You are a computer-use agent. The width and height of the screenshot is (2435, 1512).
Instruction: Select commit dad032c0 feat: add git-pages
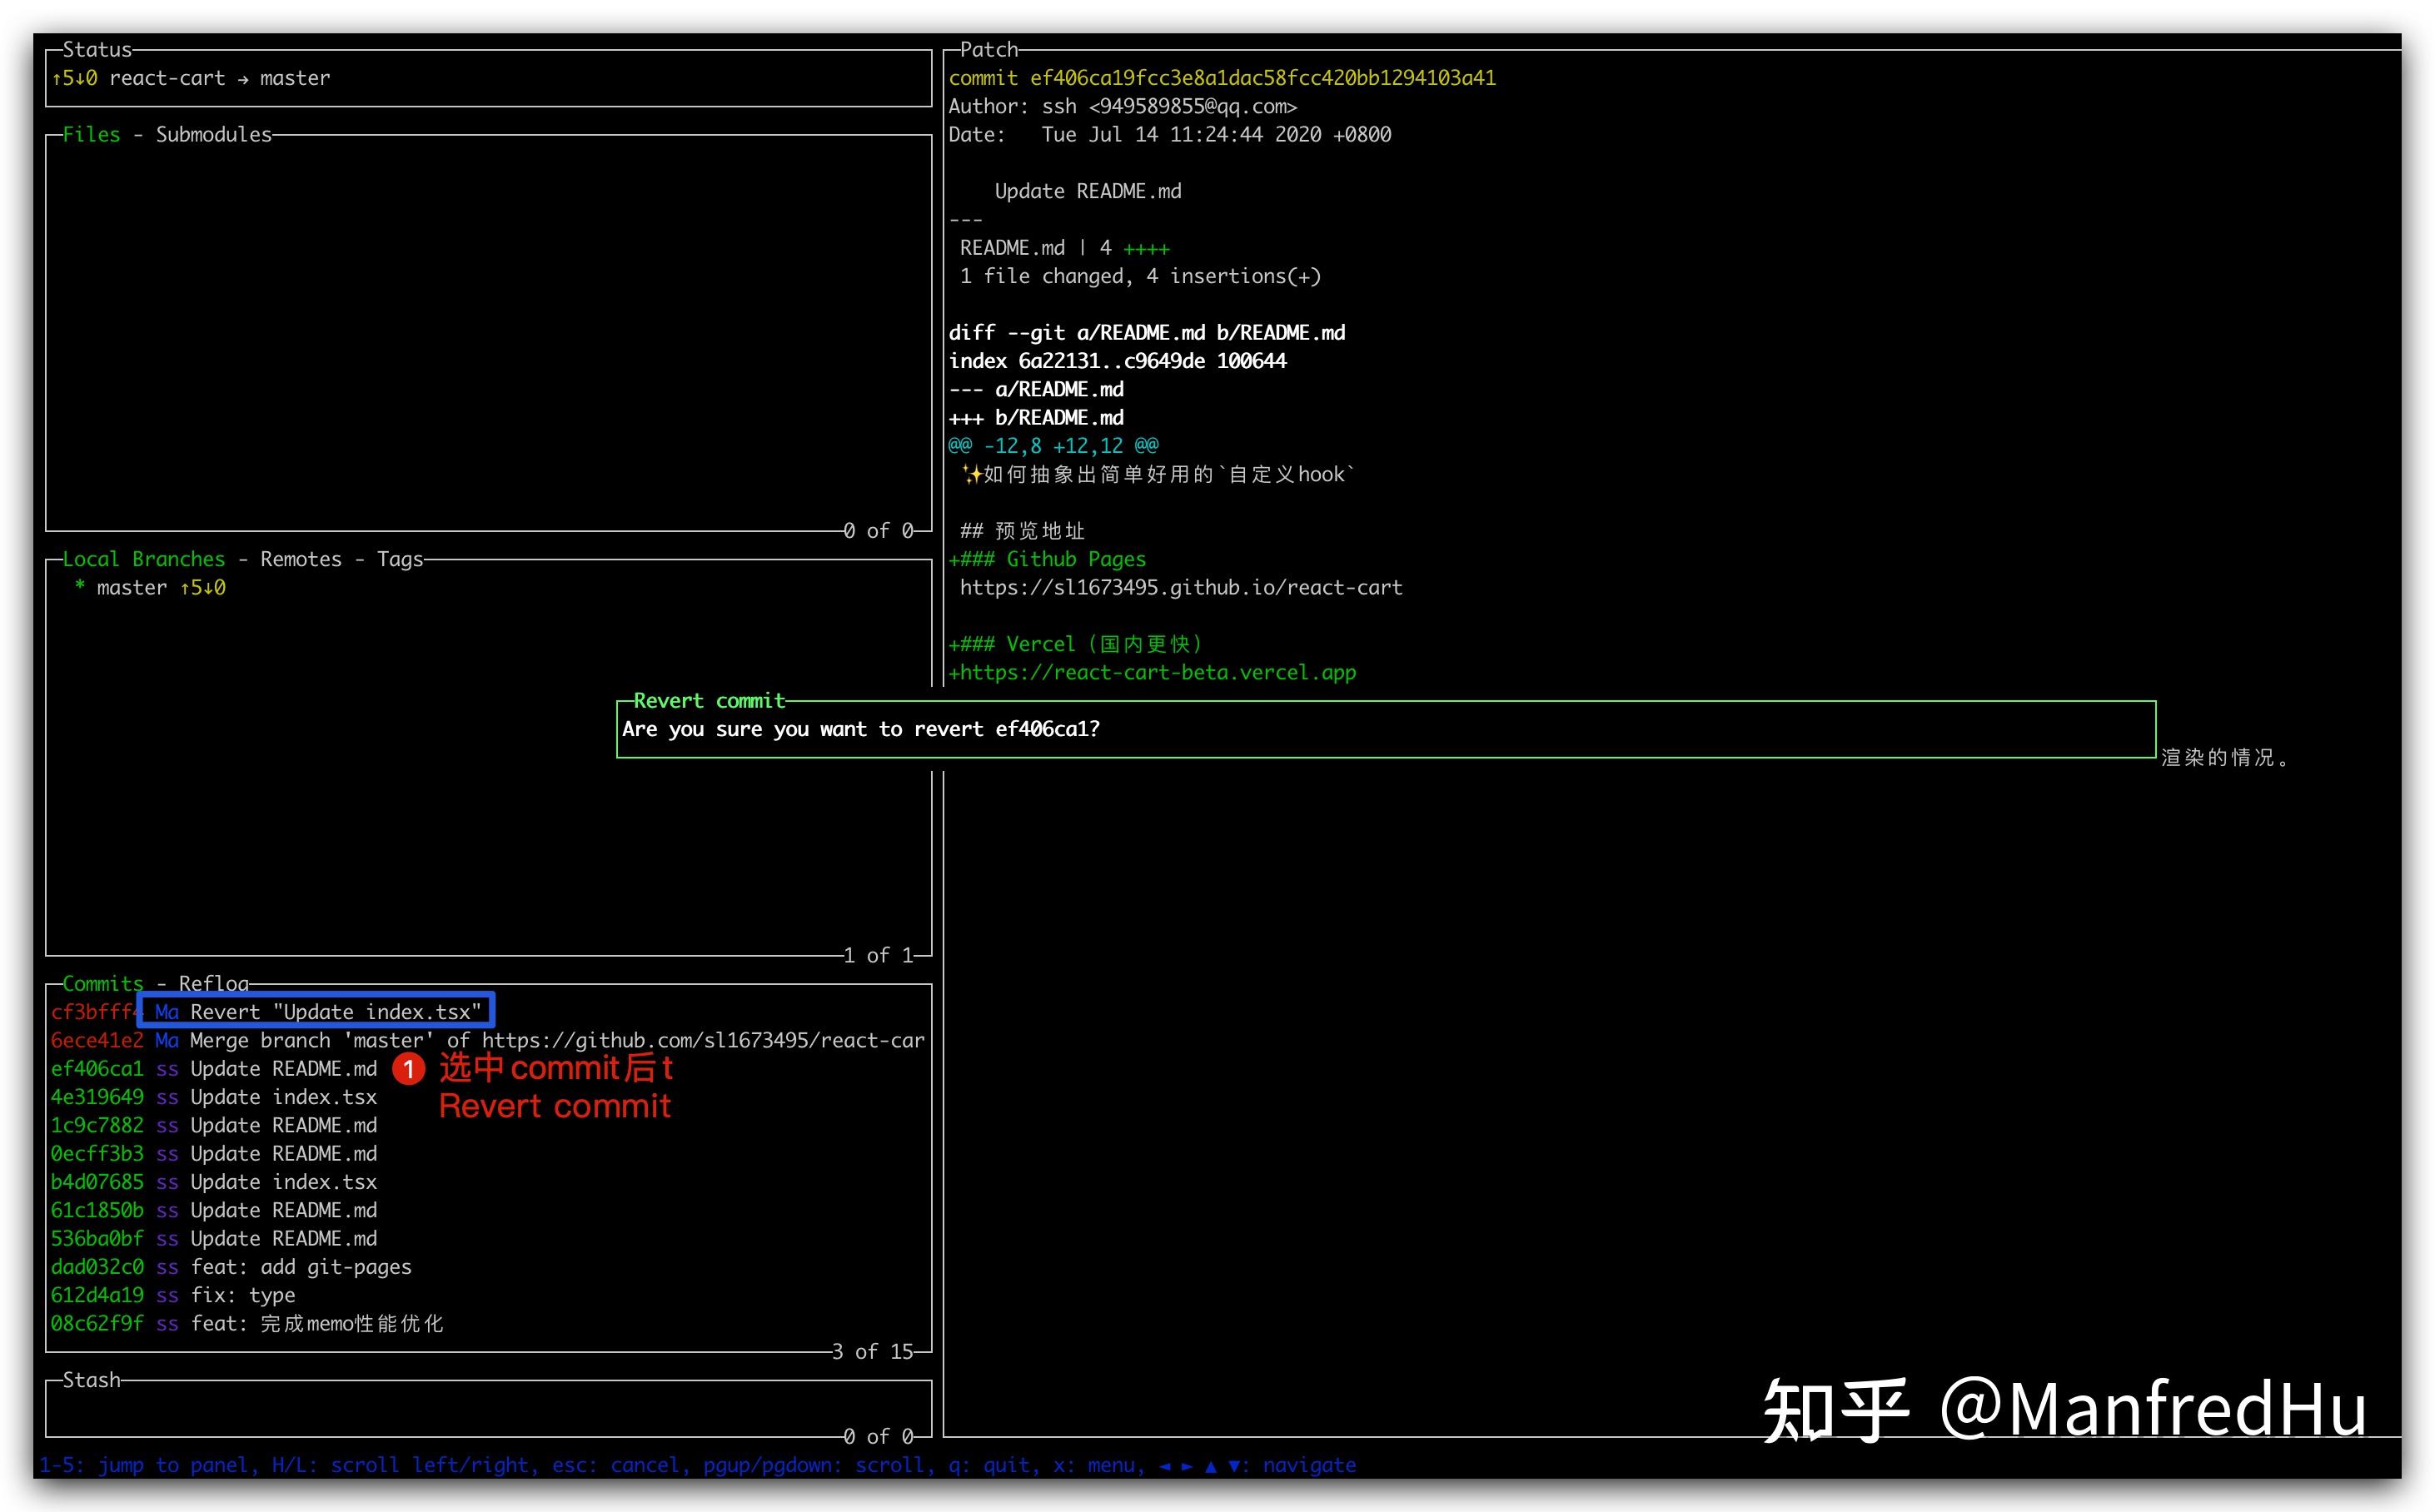coord(231,1267)
